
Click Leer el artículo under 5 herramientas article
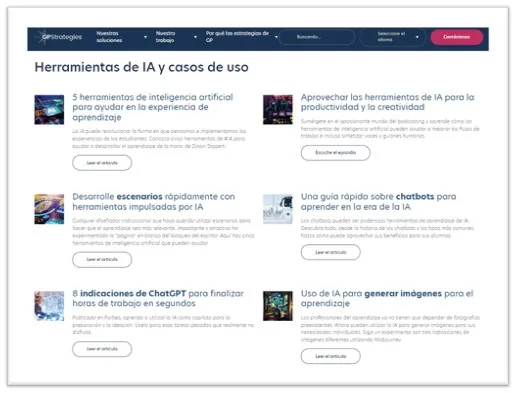click(x=102, y=163)
